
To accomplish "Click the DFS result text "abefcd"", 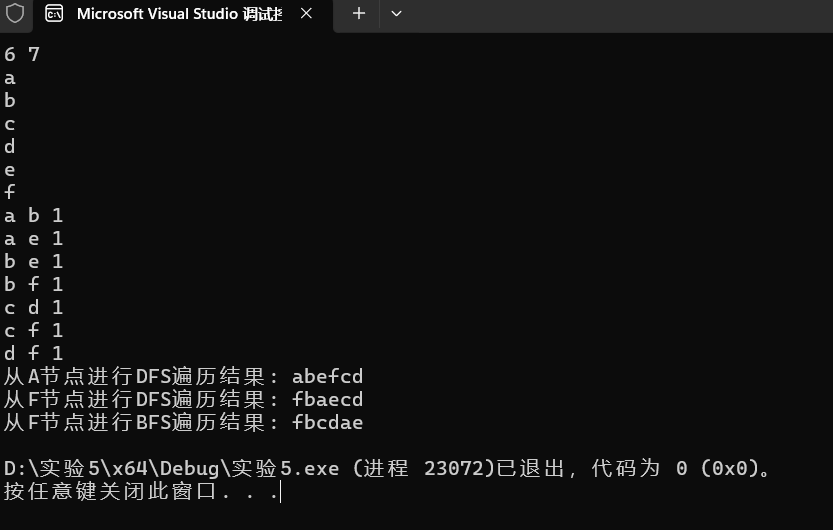I will coord(327,376).
